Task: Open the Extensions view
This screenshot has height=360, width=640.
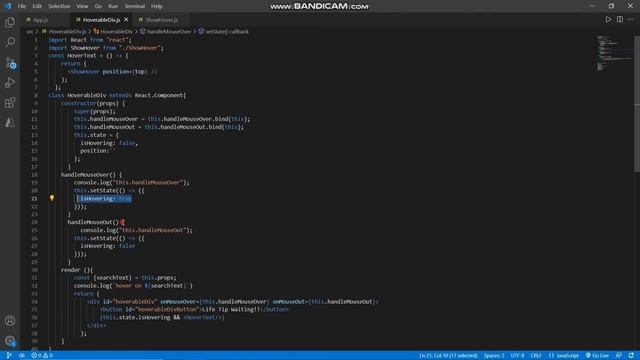Action: point(10,102)
